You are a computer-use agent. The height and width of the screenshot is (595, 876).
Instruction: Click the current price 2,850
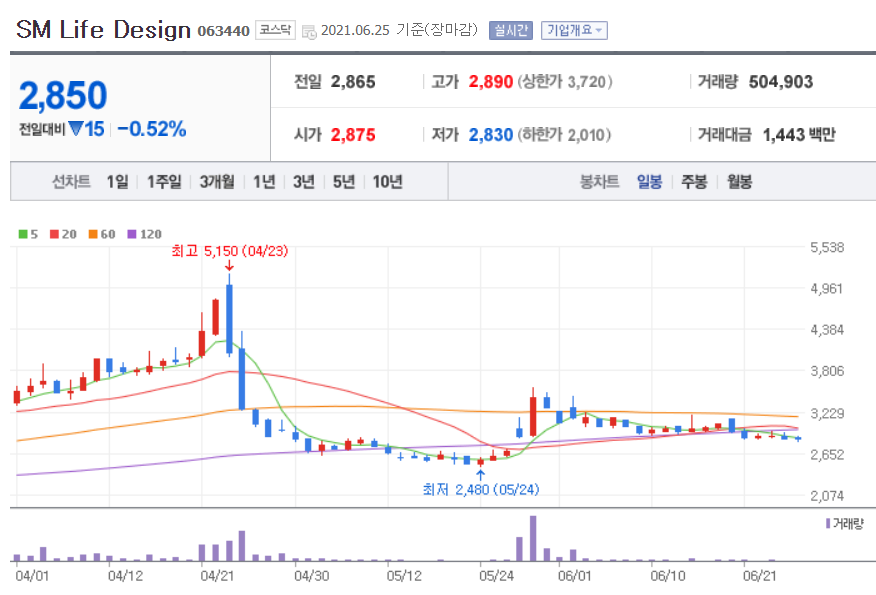click(x=63, y=96)
